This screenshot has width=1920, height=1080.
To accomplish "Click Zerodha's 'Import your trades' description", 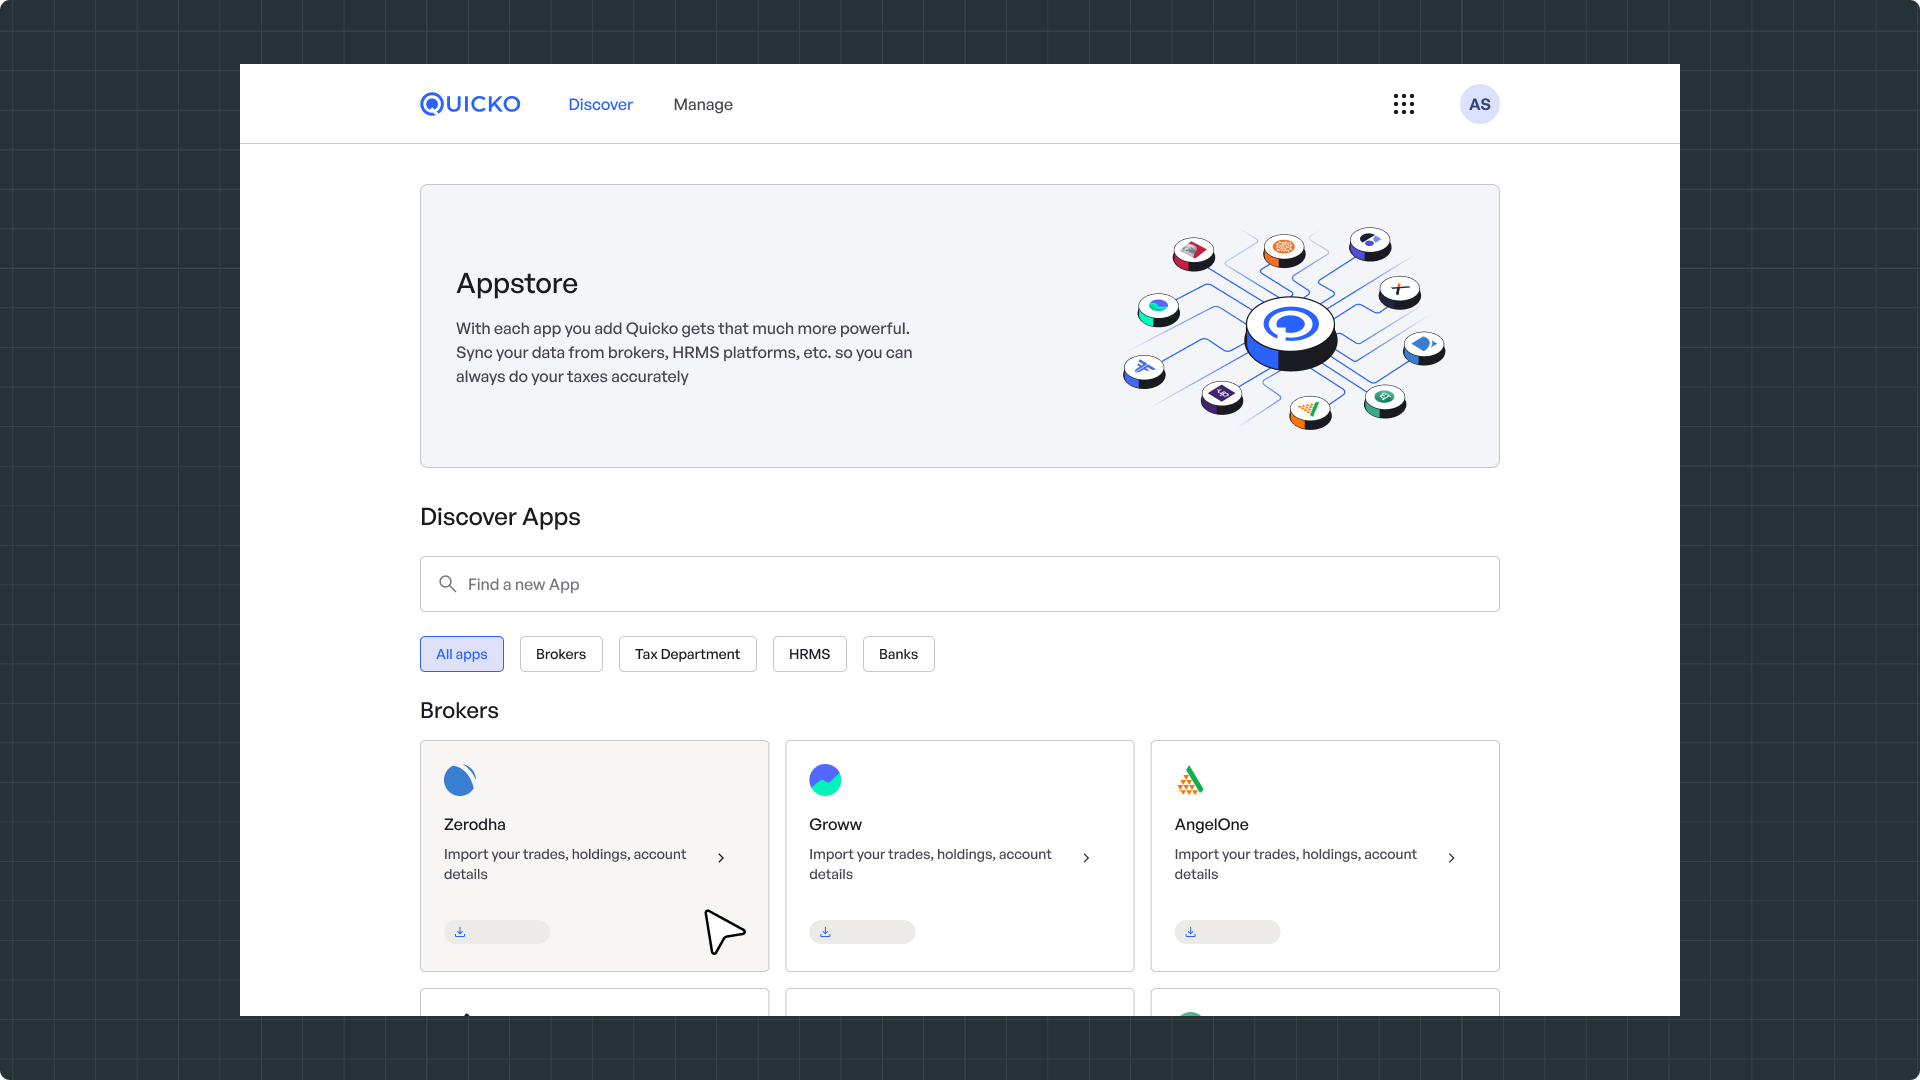I will click(x=565, y=864).
